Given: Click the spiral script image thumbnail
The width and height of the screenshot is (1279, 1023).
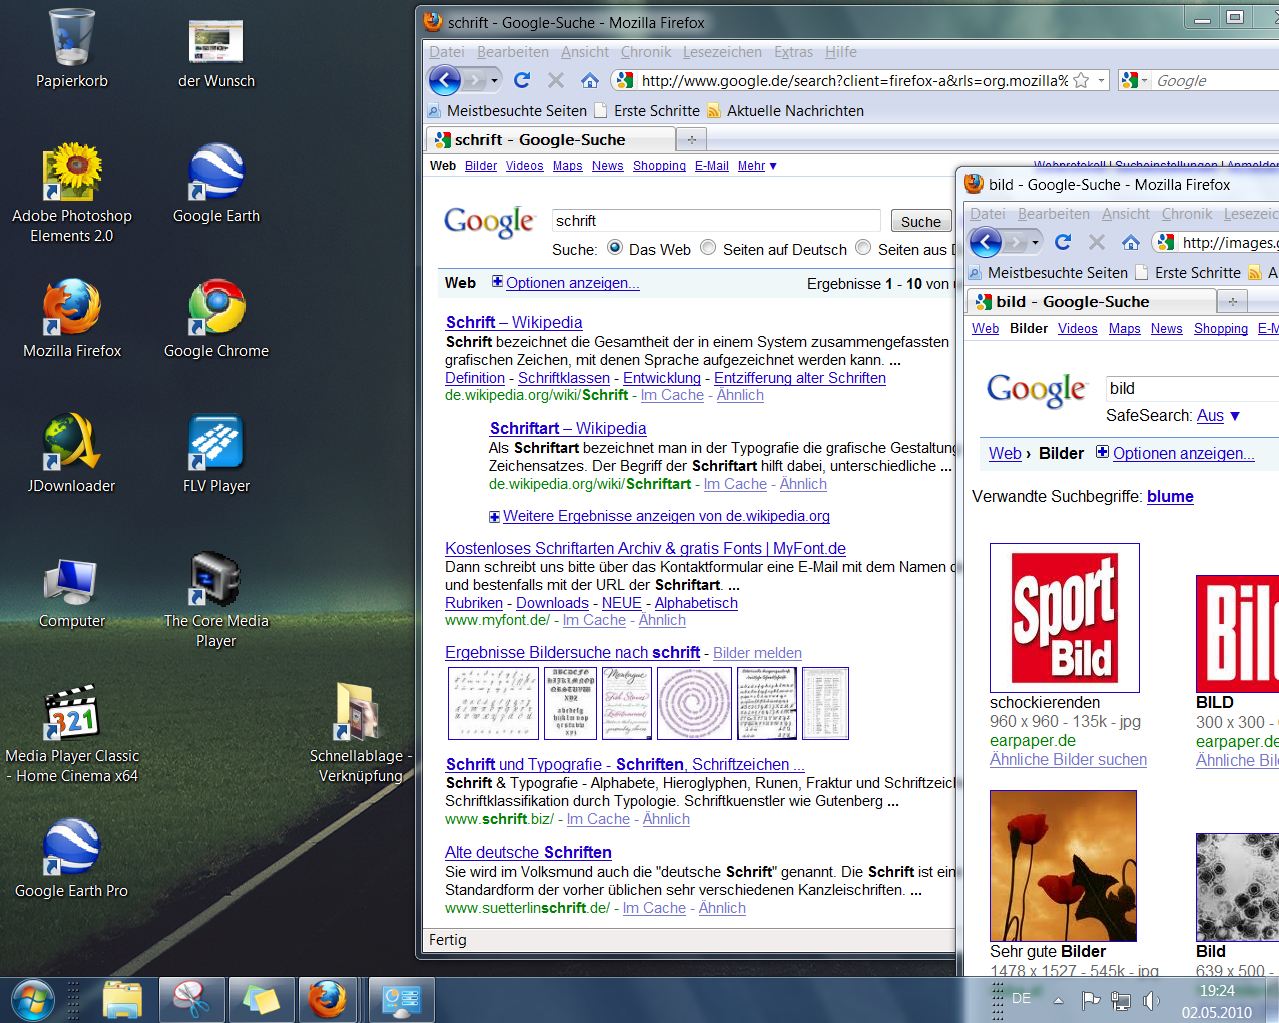Looking at the screenshot, I should pos(695,703).
